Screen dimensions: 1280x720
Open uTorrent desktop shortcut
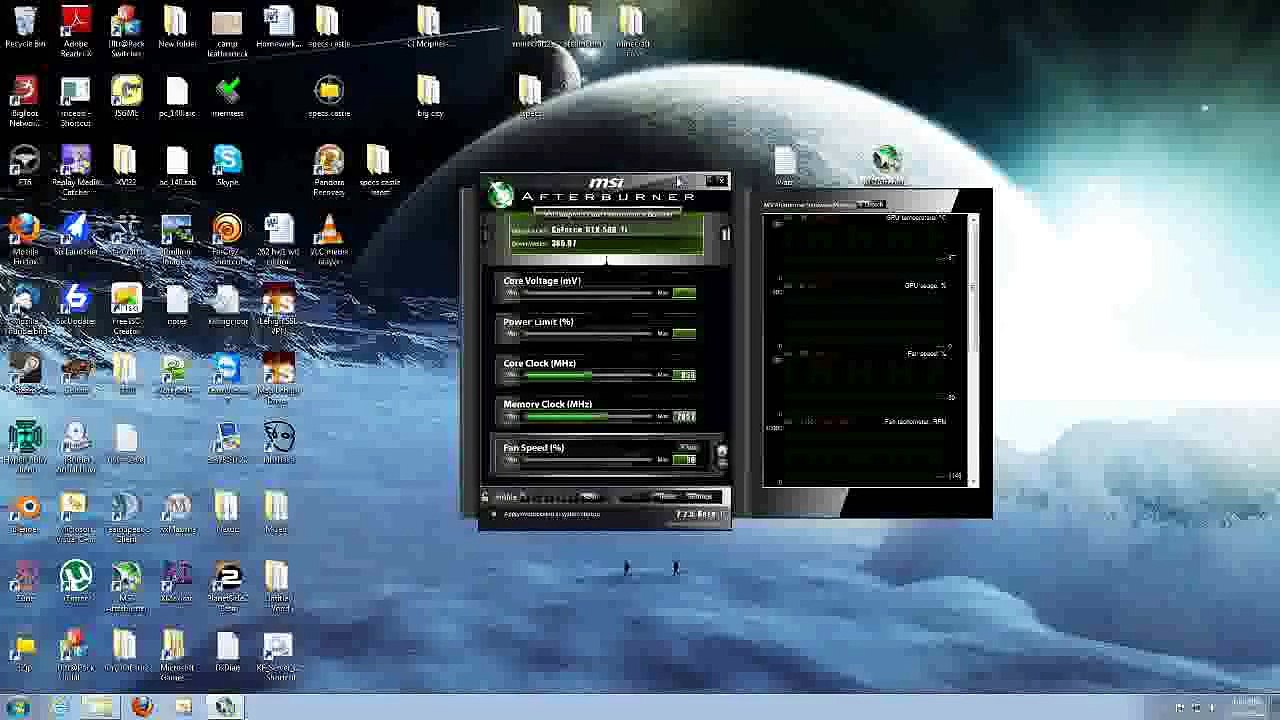[x=76, y=583]
